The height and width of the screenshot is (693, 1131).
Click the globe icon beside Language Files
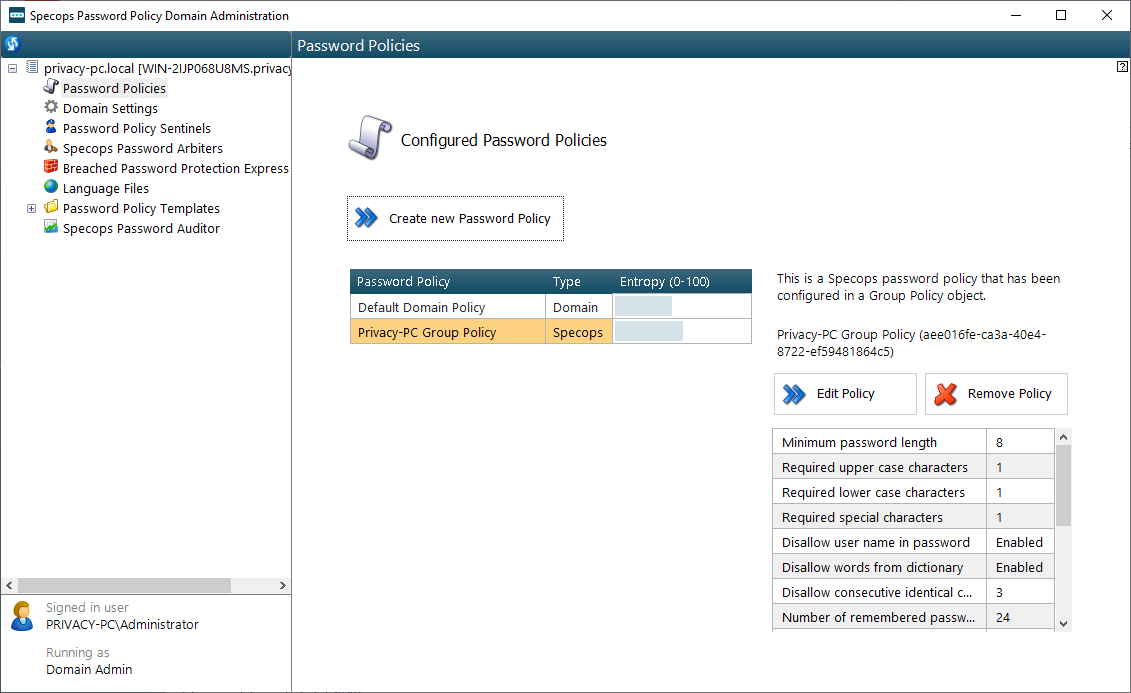50,187
